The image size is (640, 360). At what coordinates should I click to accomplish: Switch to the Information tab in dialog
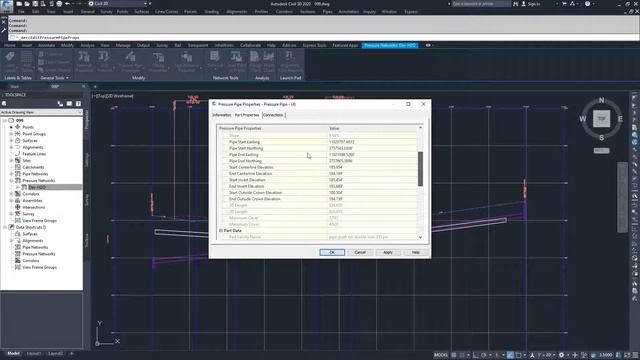[222, 115]
